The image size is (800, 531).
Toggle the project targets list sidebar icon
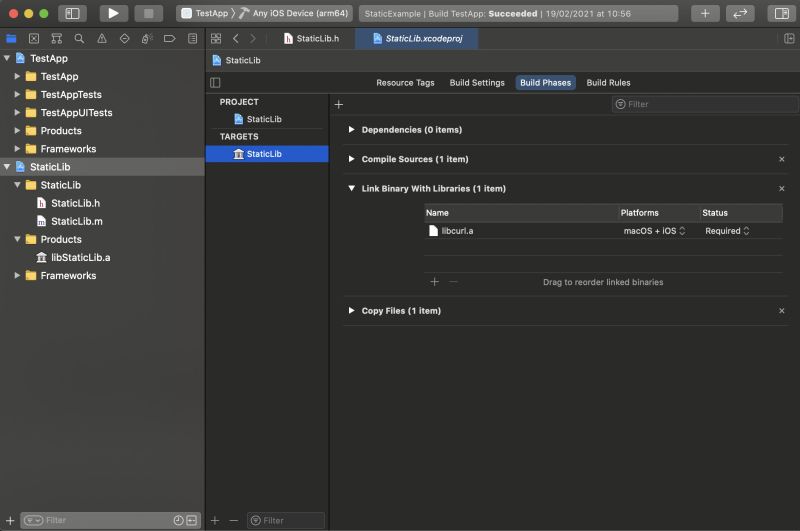[215, 83]
